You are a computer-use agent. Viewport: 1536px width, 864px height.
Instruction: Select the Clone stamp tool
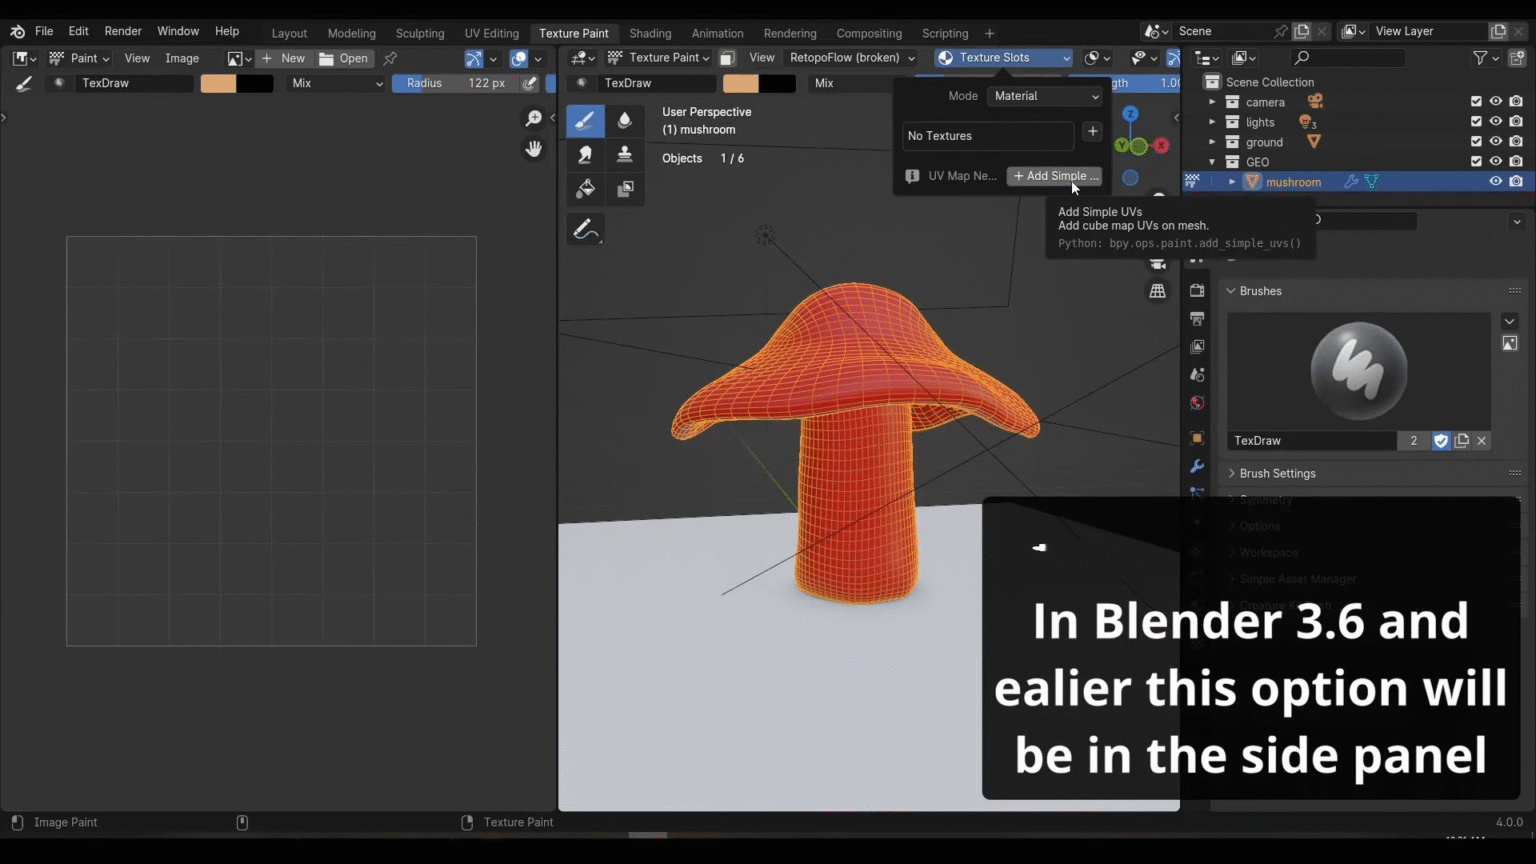coord(625,154)
